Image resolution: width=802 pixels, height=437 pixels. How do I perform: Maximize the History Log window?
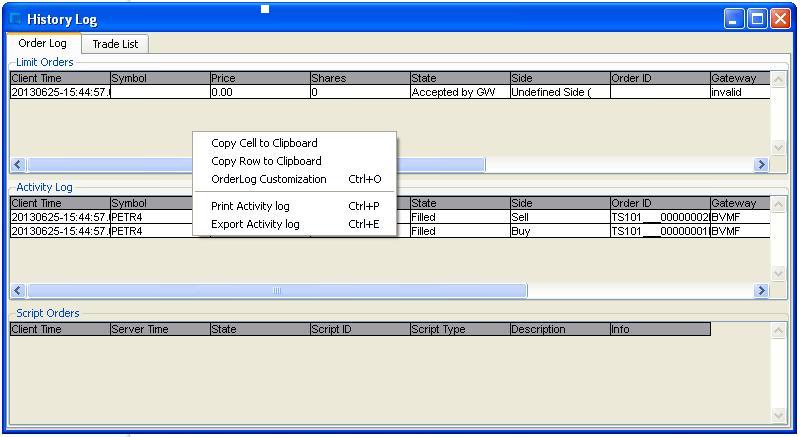coord(757,19)
